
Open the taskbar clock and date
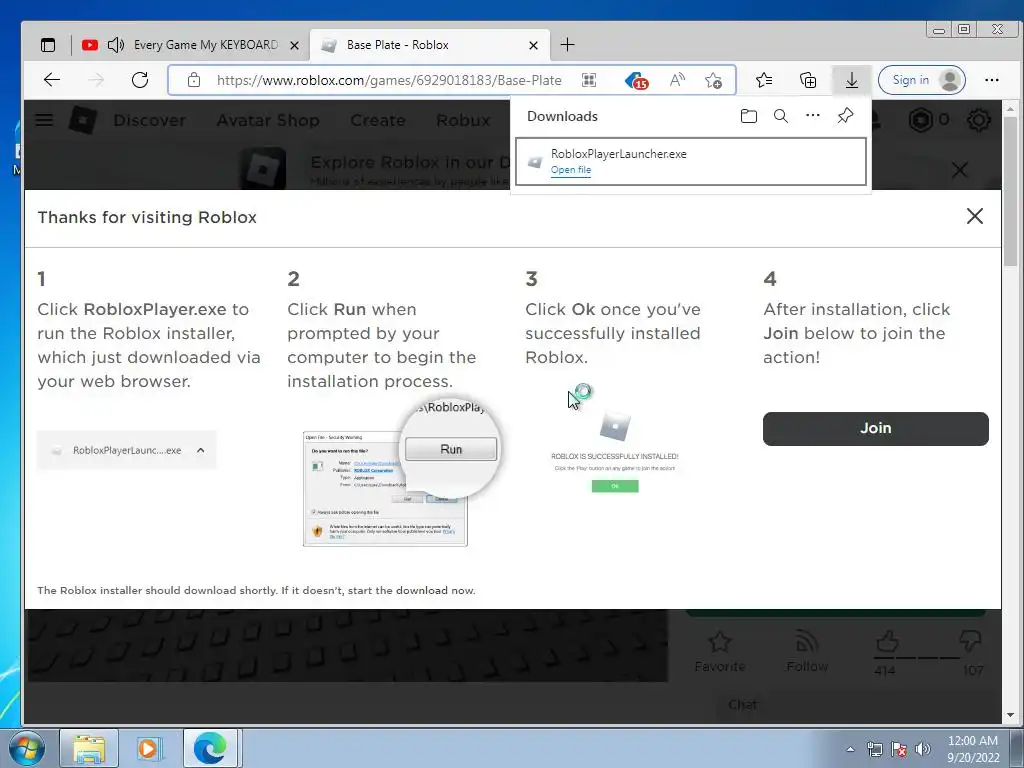(x=973, y=749)
